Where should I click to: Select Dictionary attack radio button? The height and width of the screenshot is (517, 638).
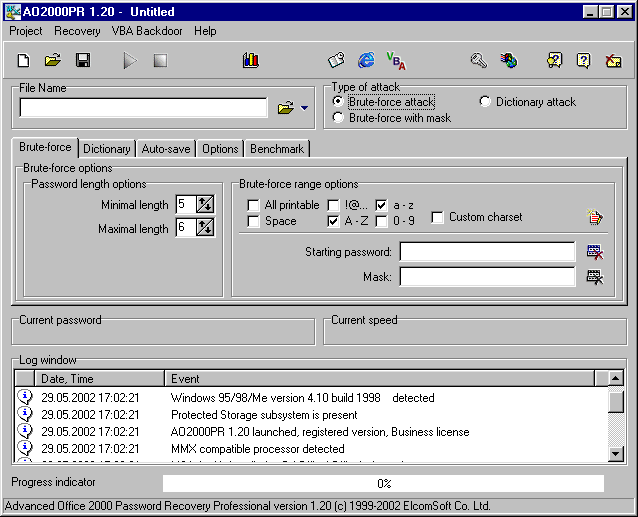tap(485, 101)
